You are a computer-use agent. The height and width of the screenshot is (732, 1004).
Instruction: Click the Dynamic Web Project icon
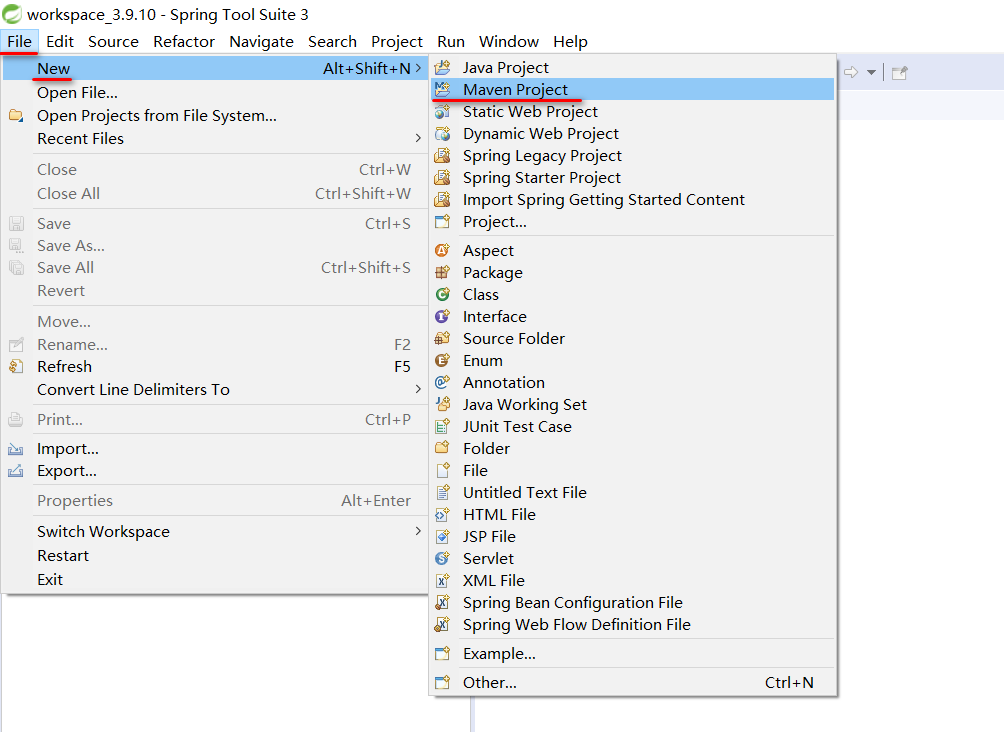click(442, 133)
